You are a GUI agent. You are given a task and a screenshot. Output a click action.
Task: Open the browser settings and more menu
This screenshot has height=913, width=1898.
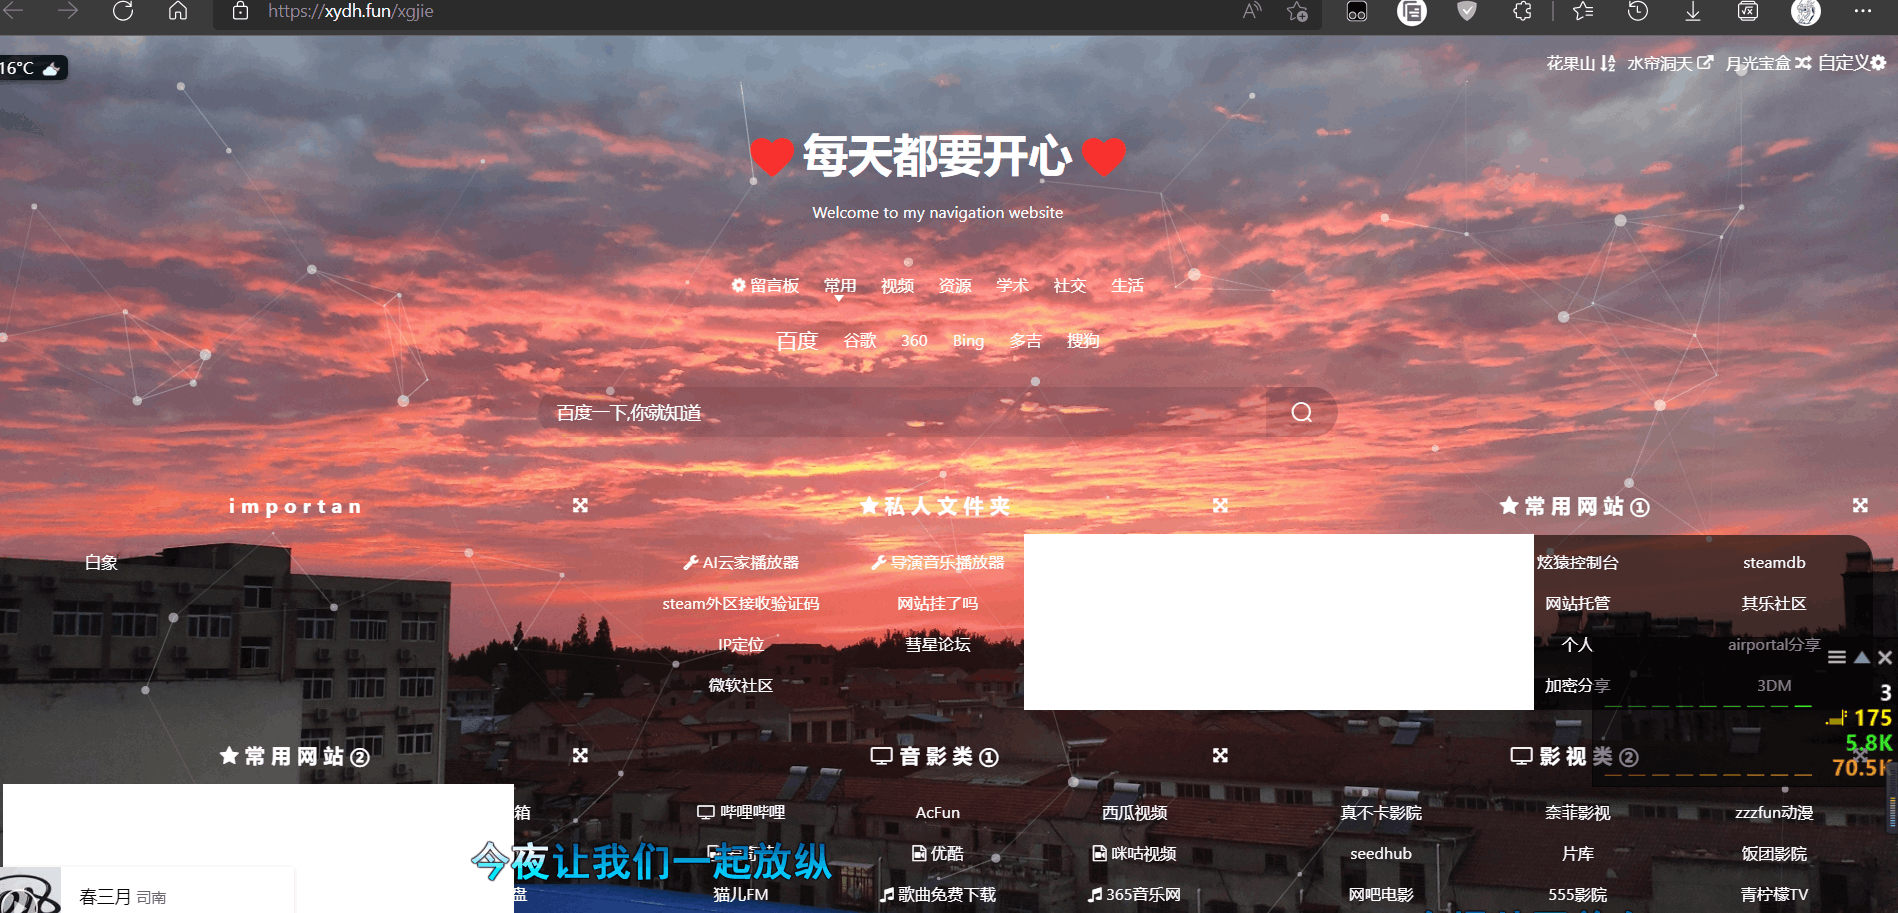coord(1862,11)
